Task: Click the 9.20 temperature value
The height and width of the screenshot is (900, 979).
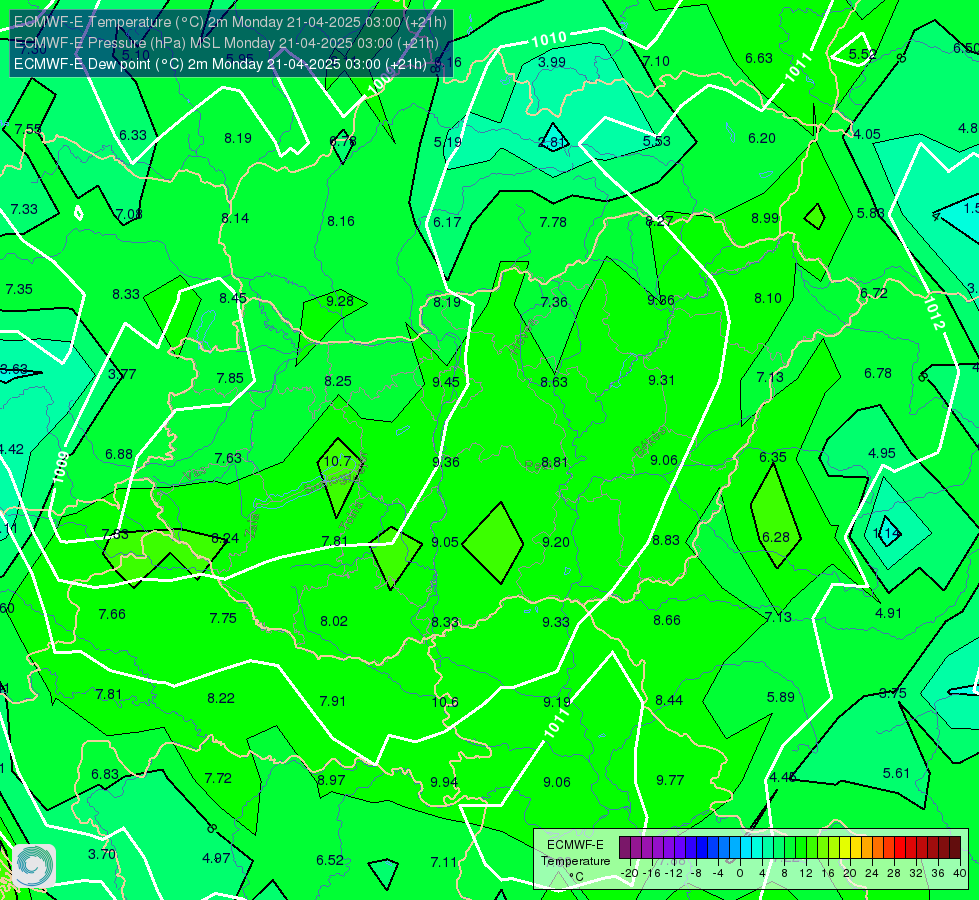Action: tap(556, 542)
